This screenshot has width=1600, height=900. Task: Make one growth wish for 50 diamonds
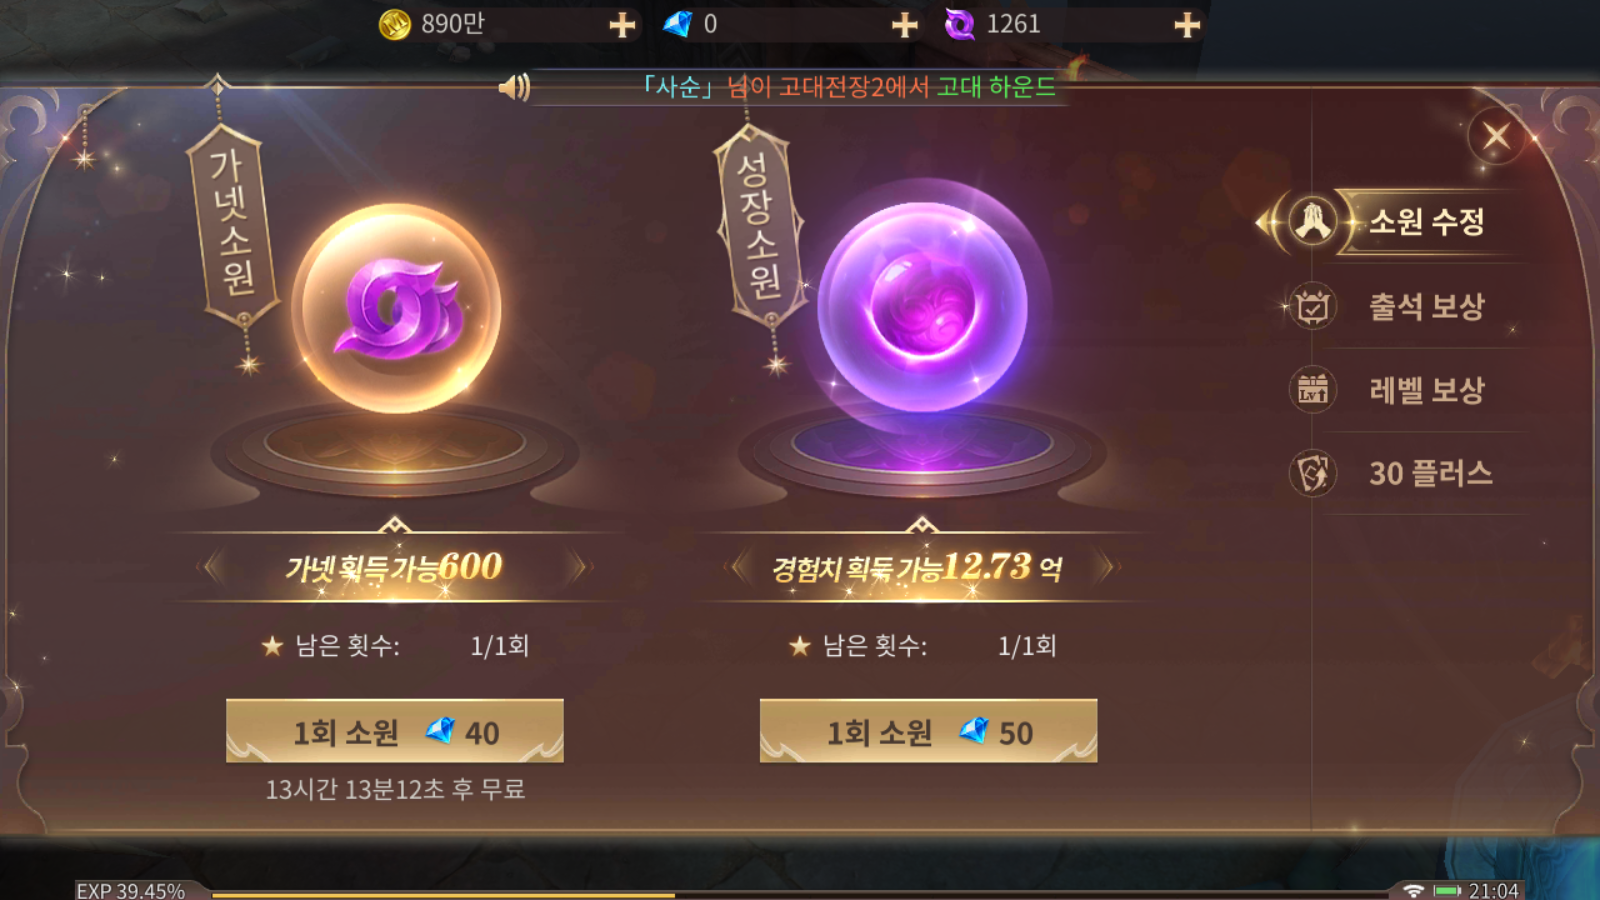click(928, 731)
